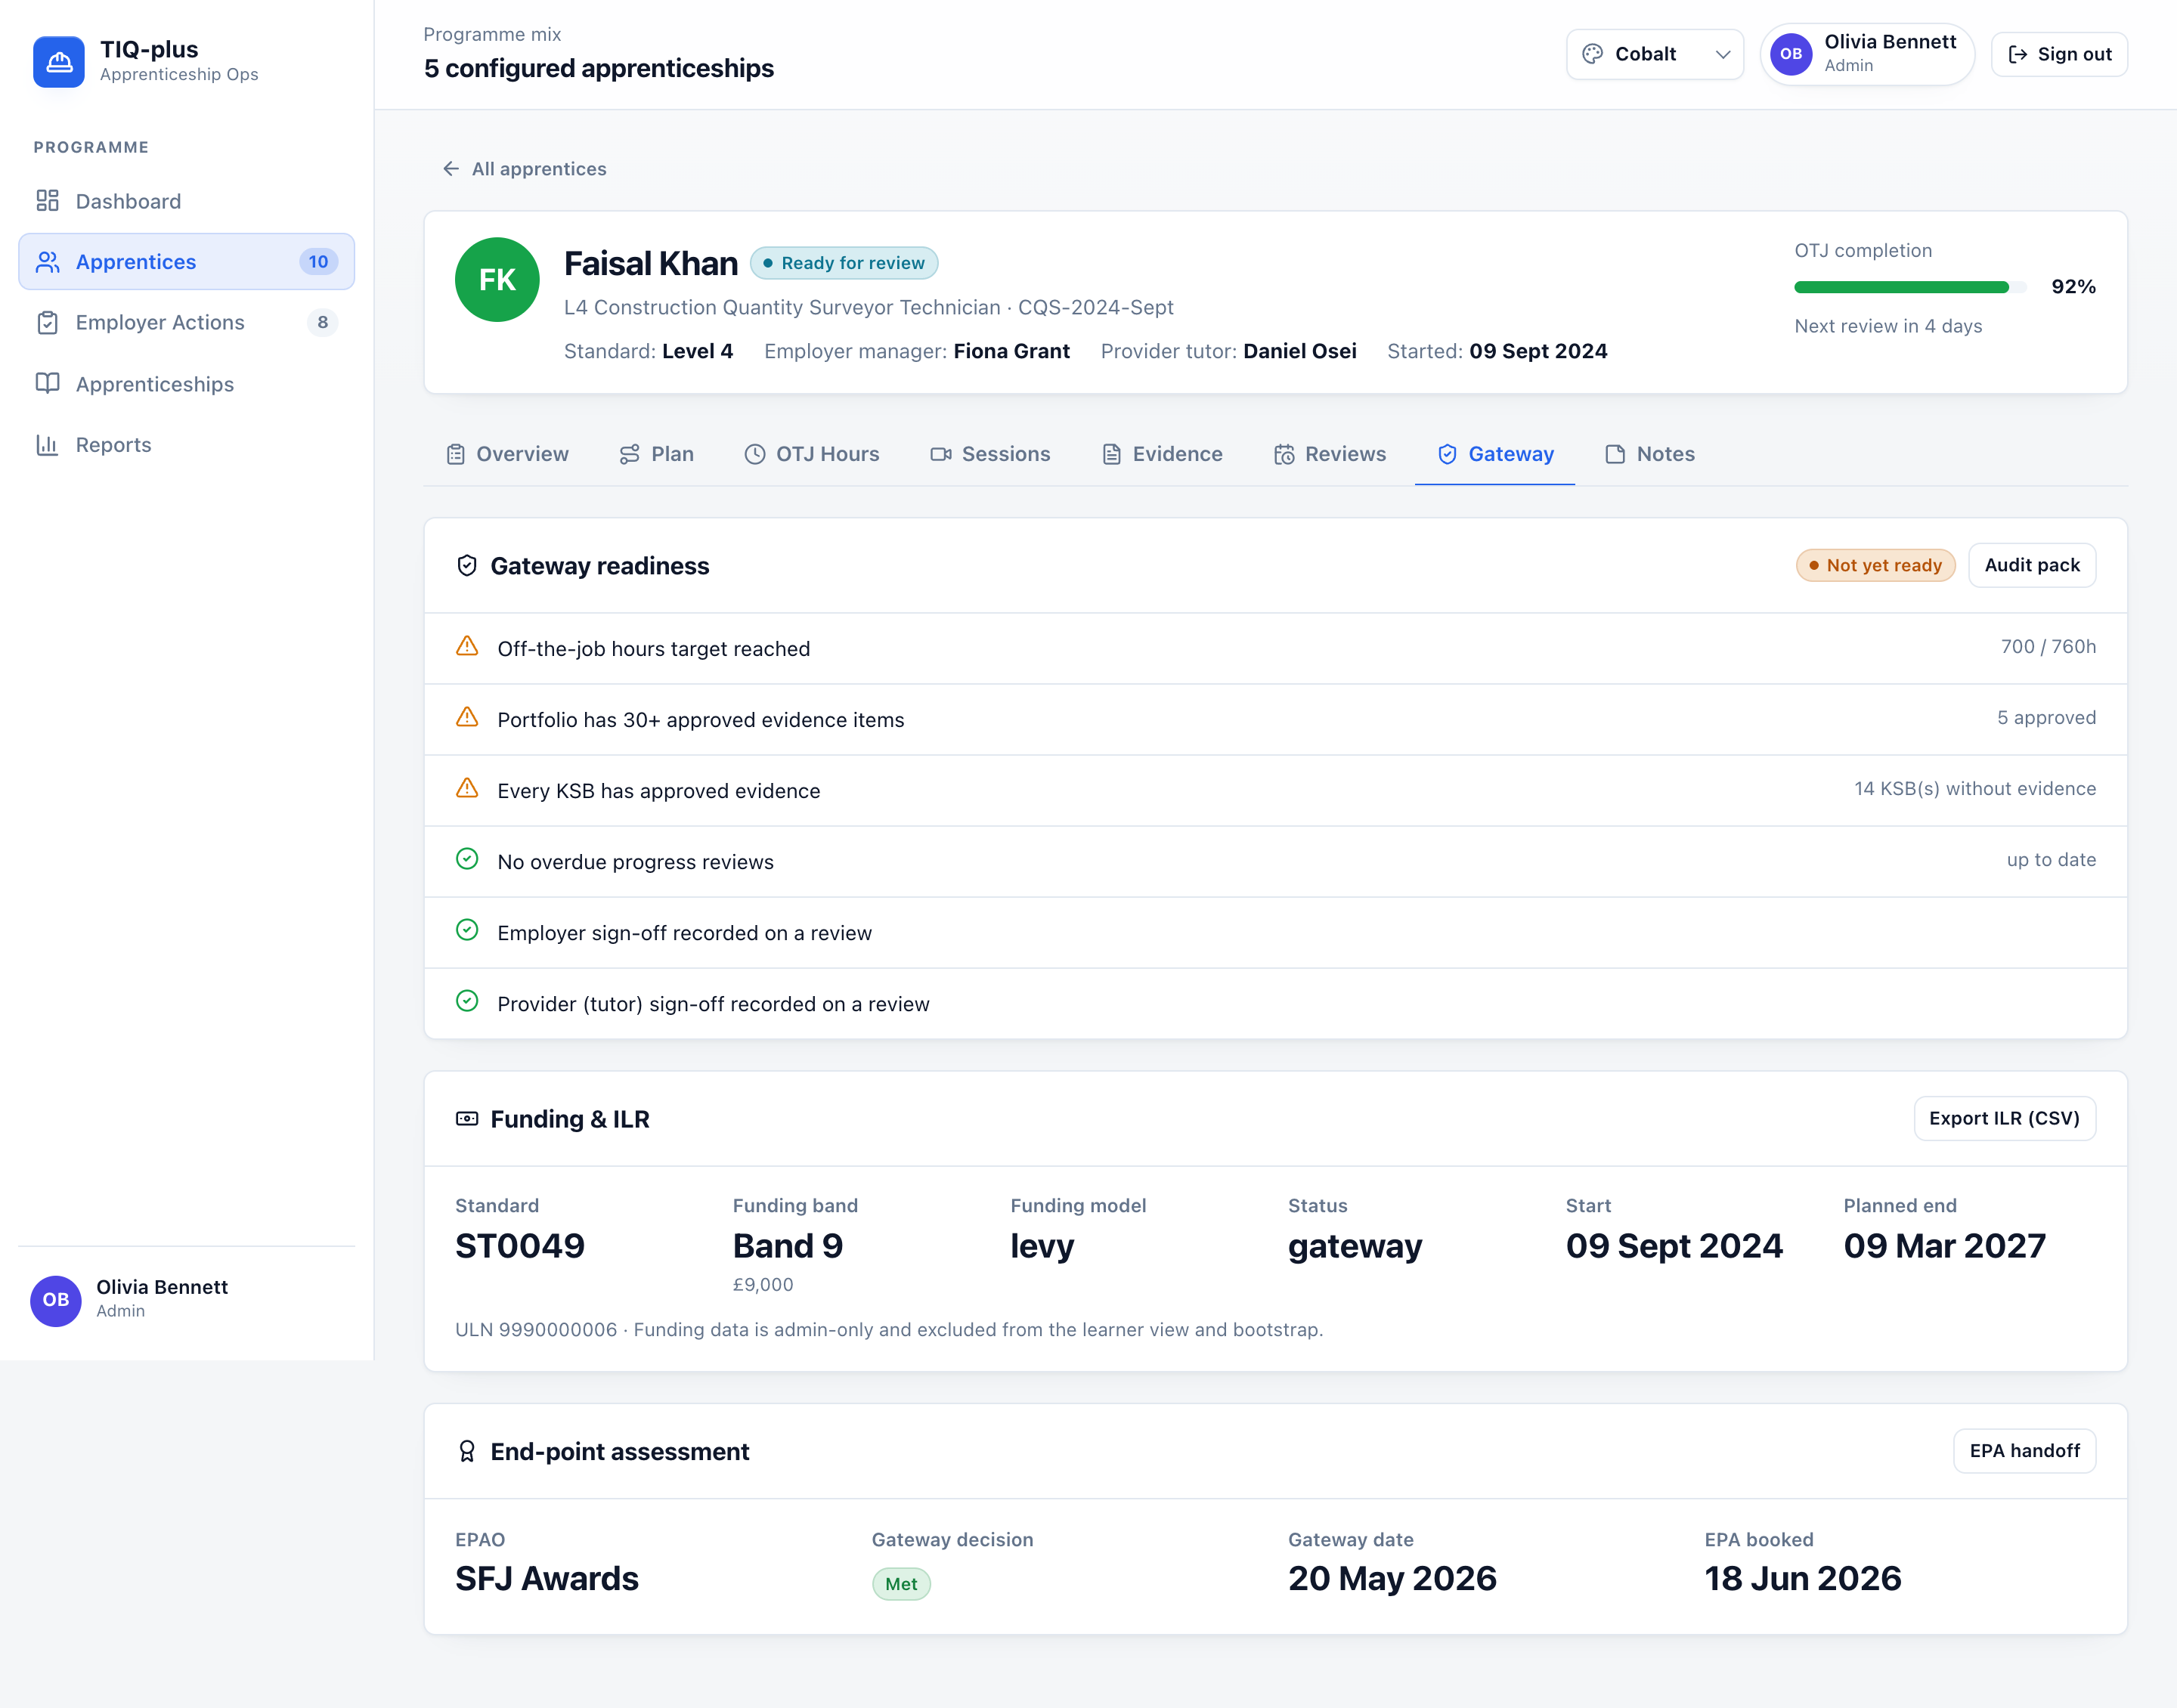Click the Met gateway decision badge

click(x=901, y=1584)
